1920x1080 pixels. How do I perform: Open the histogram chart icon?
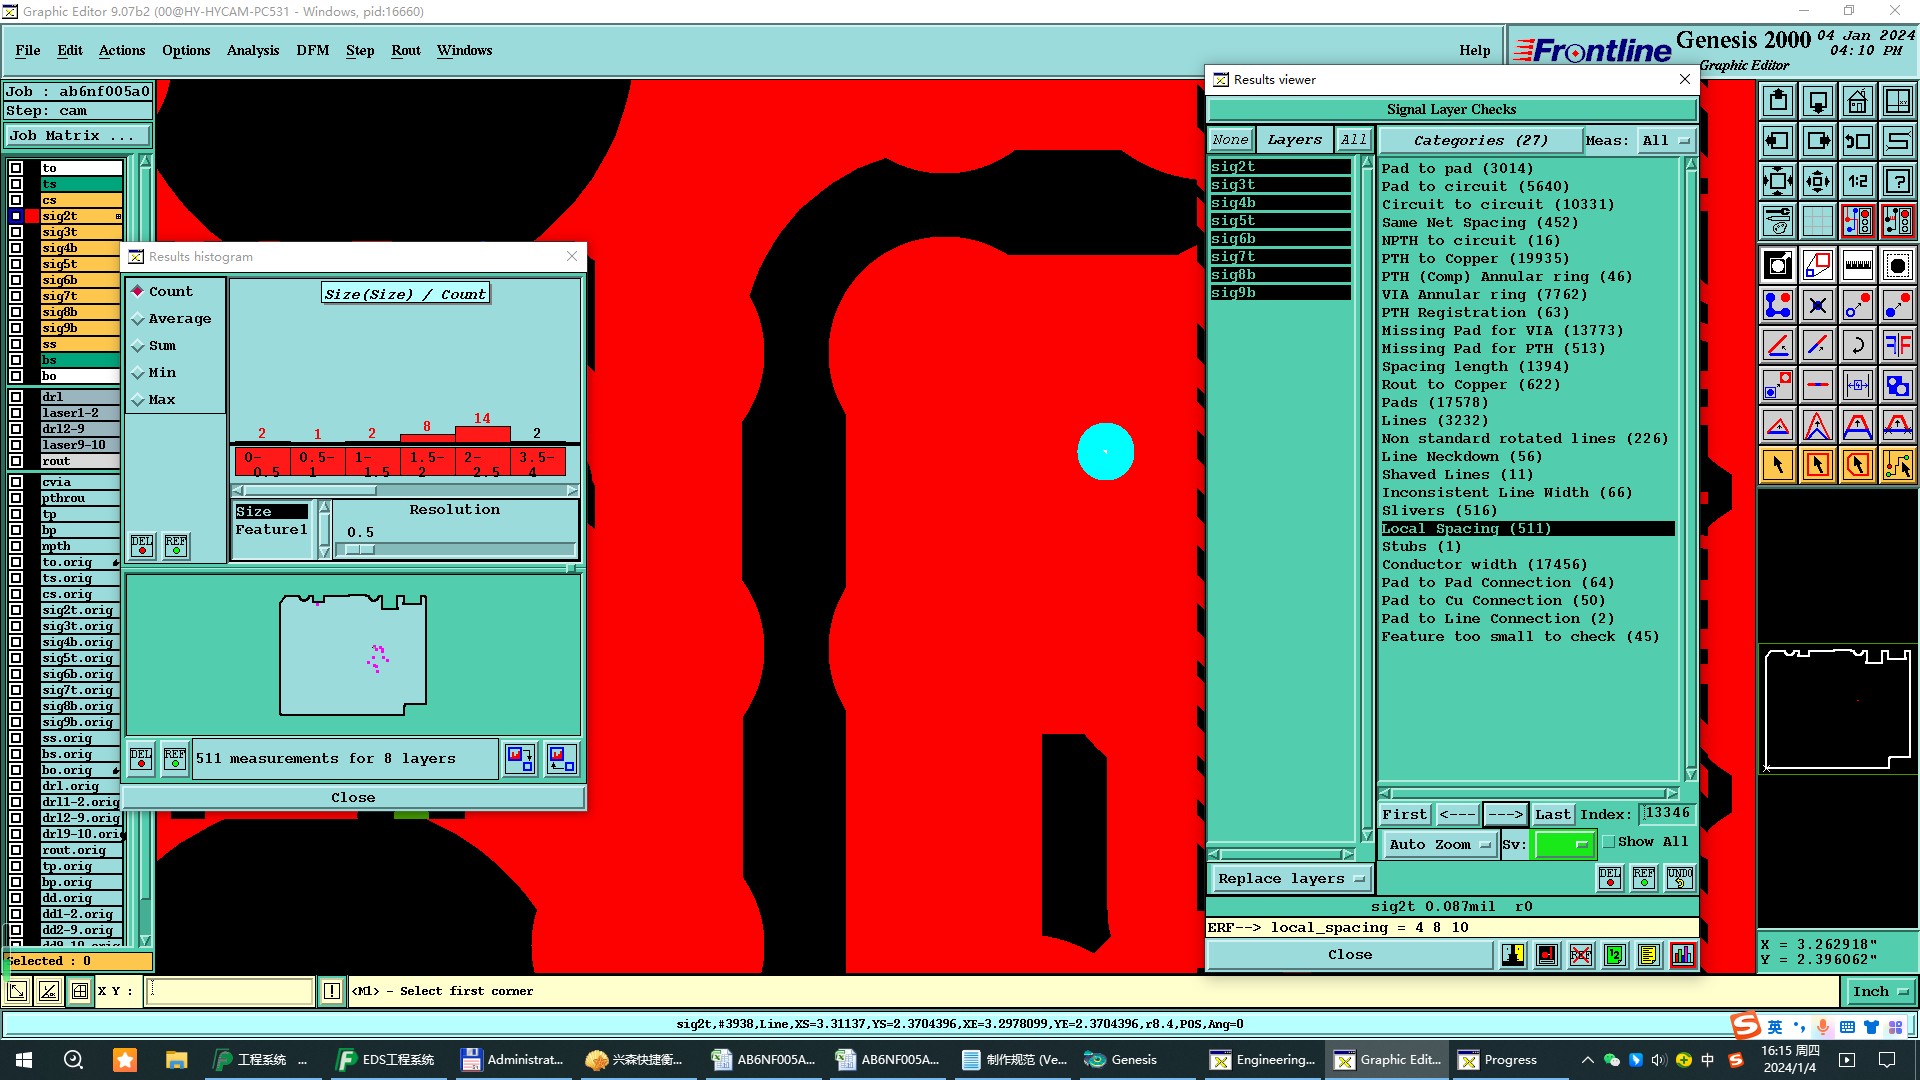click(x=1683, y=955)
